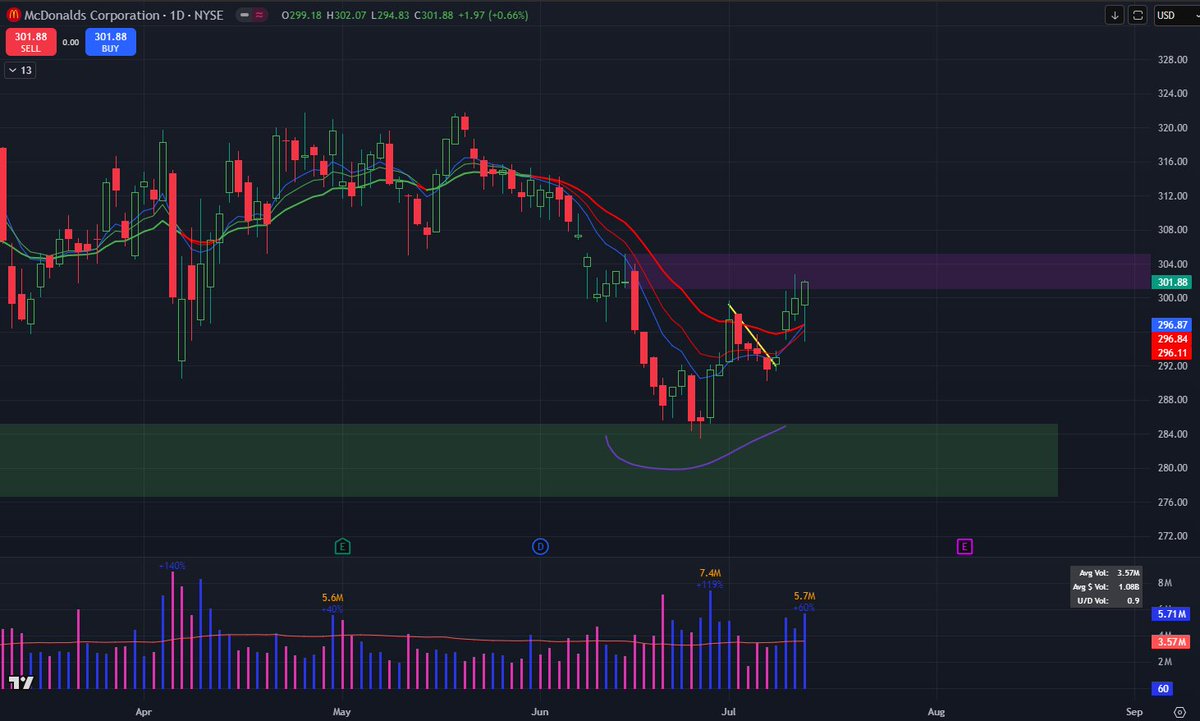This screenshot has height=721, width=1200.
Task: Click the 272.00 price scale label
Action: point(1171,536)
